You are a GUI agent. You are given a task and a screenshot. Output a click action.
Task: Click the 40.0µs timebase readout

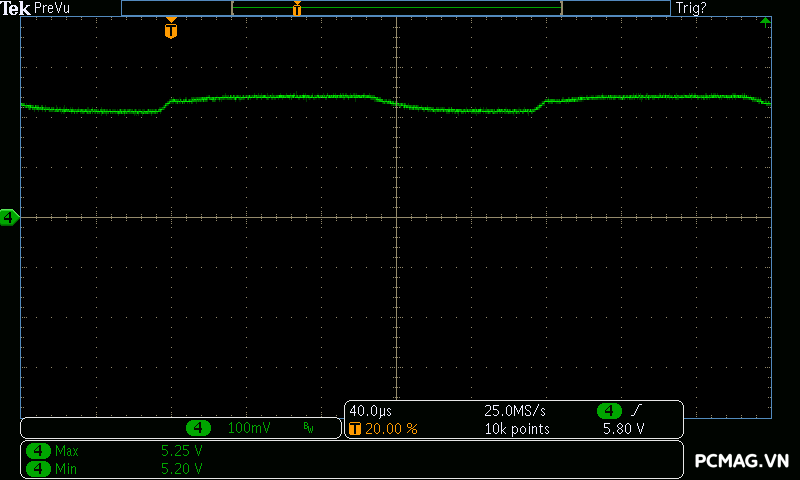click(370, 411)
